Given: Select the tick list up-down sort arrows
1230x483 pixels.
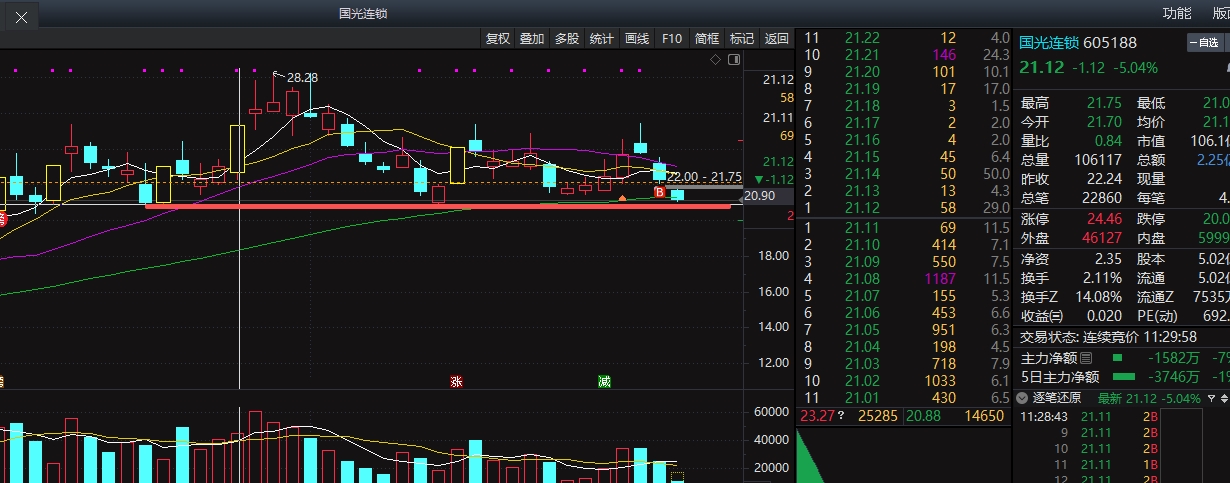Looking at the screenshot, I should click(x=1225, y=398).
